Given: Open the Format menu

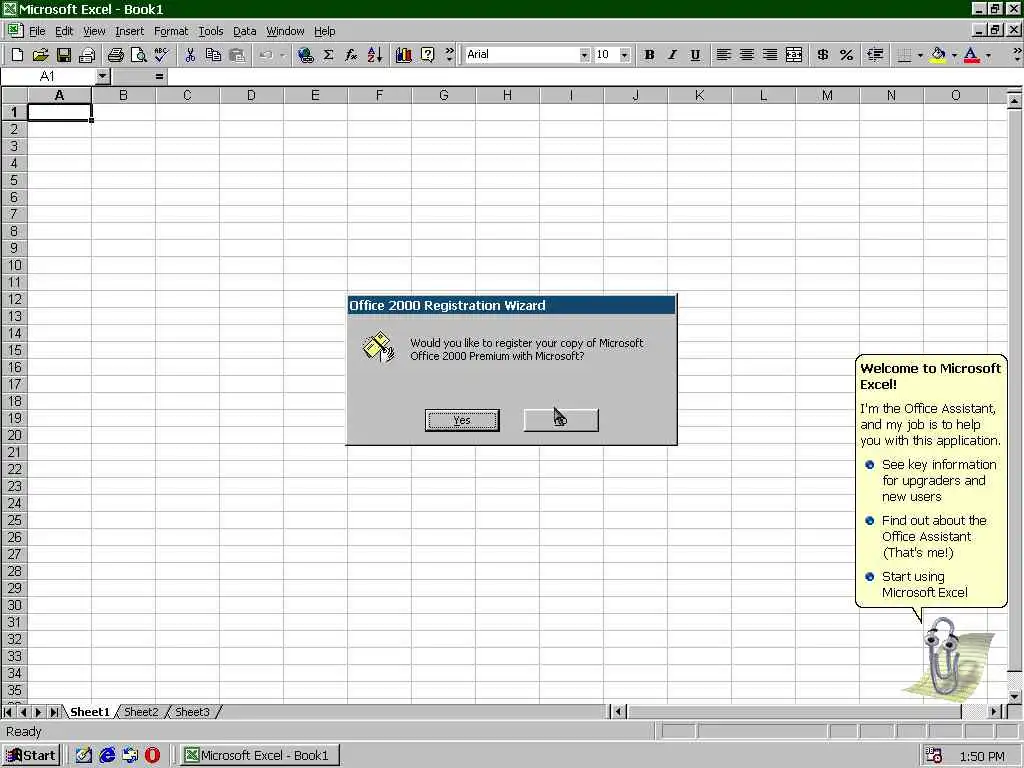Looking at the screenshot, I should 170,31.
